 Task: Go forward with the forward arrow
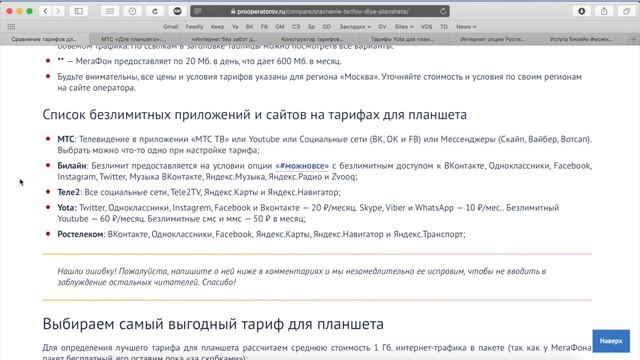58,11
